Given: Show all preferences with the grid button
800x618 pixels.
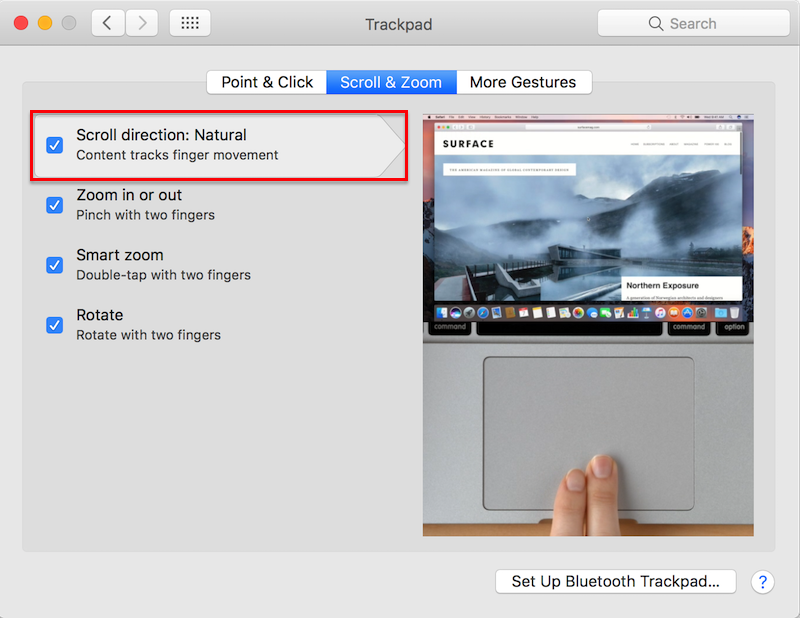Looking at the screenshot, I should coord(190,23).
